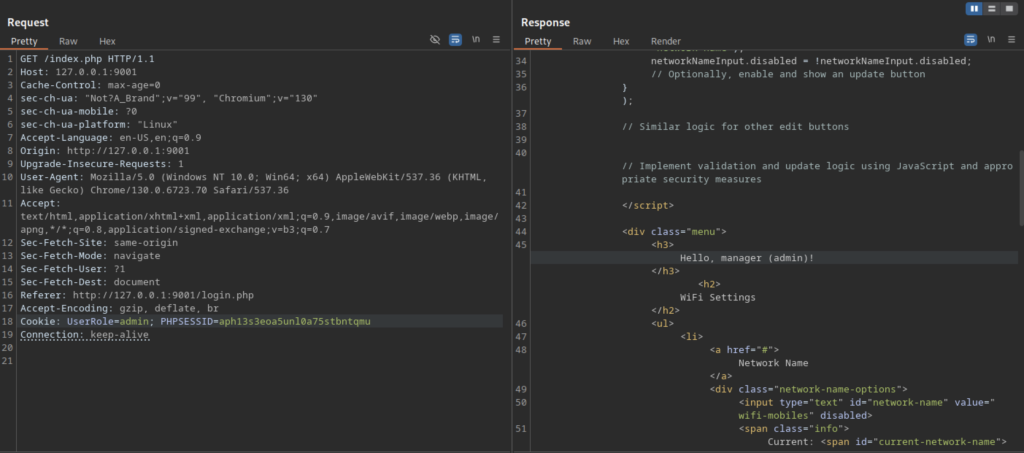This screenshot has width=1024, height=453.
Task: Select the Raw tab in Request
Action: (68, 41)
